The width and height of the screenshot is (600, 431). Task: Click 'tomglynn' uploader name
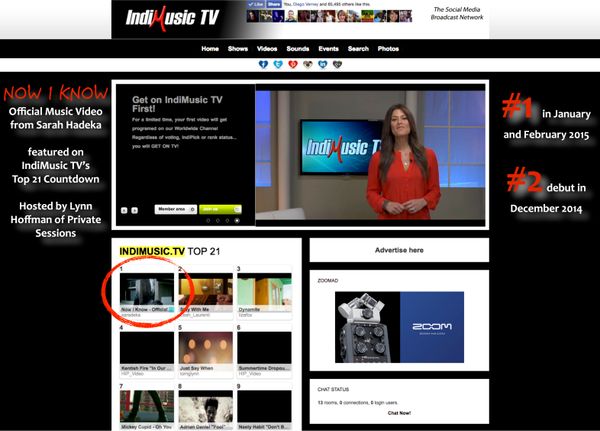point(189,374)
